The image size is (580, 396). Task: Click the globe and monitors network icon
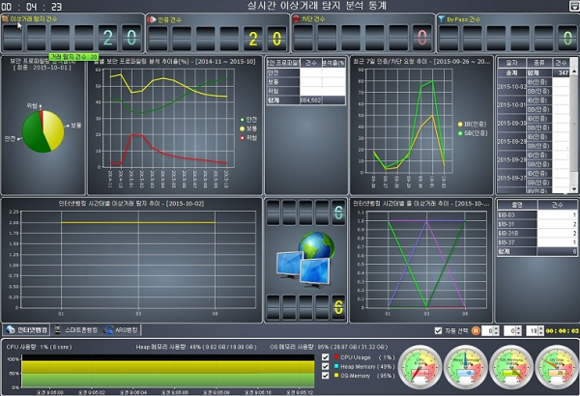pos(306,260)
